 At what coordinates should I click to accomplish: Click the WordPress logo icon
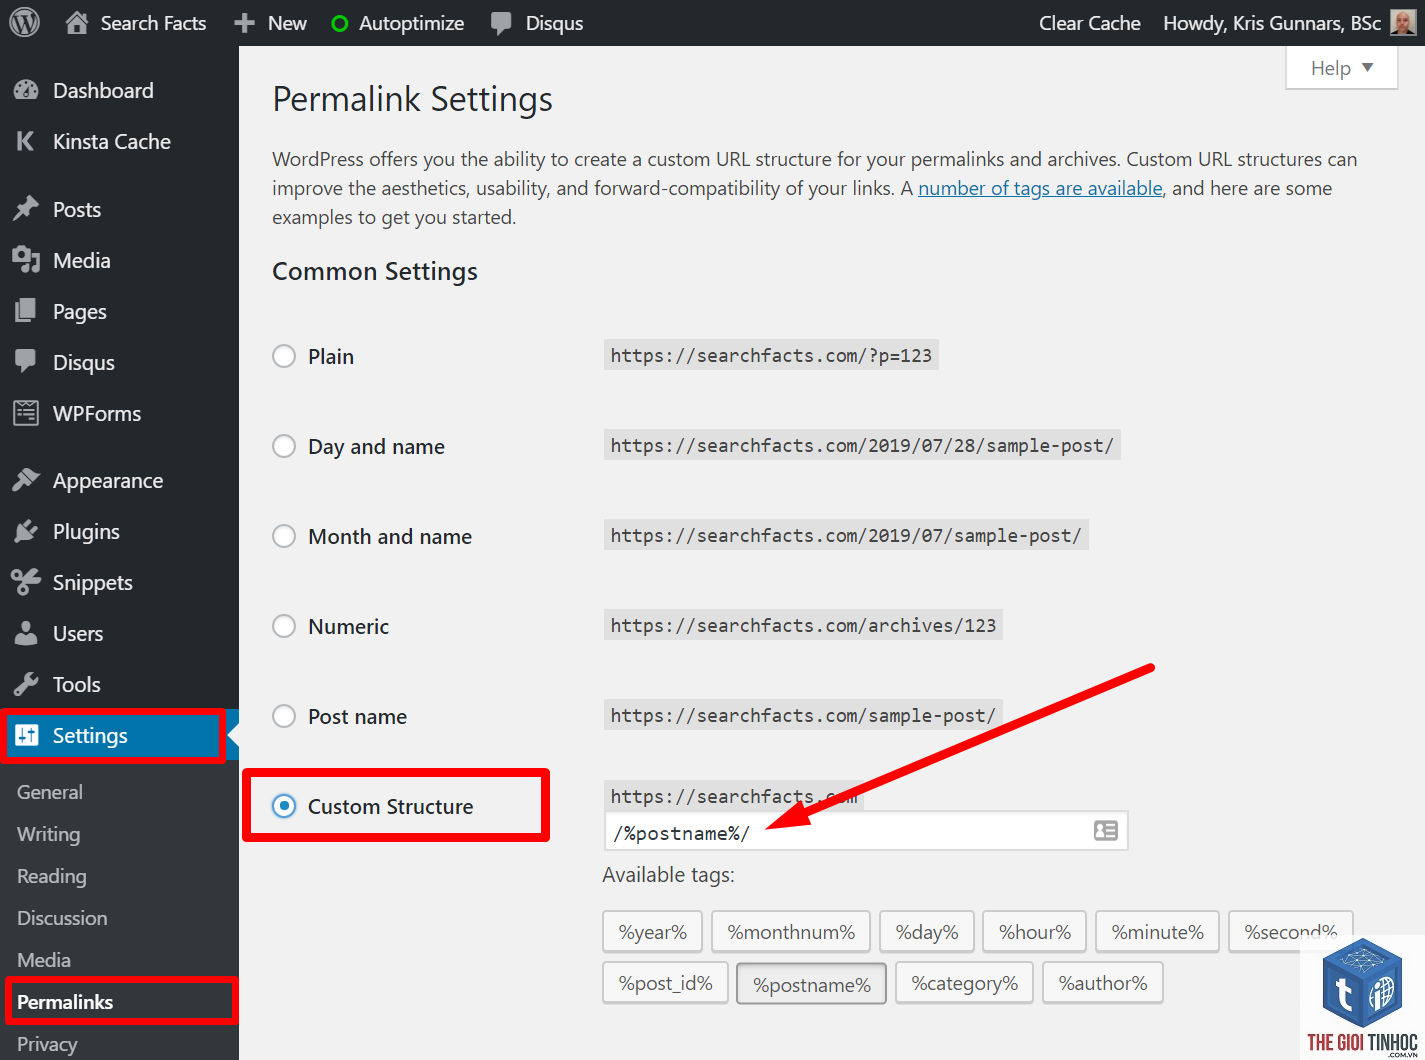[24, 22]
